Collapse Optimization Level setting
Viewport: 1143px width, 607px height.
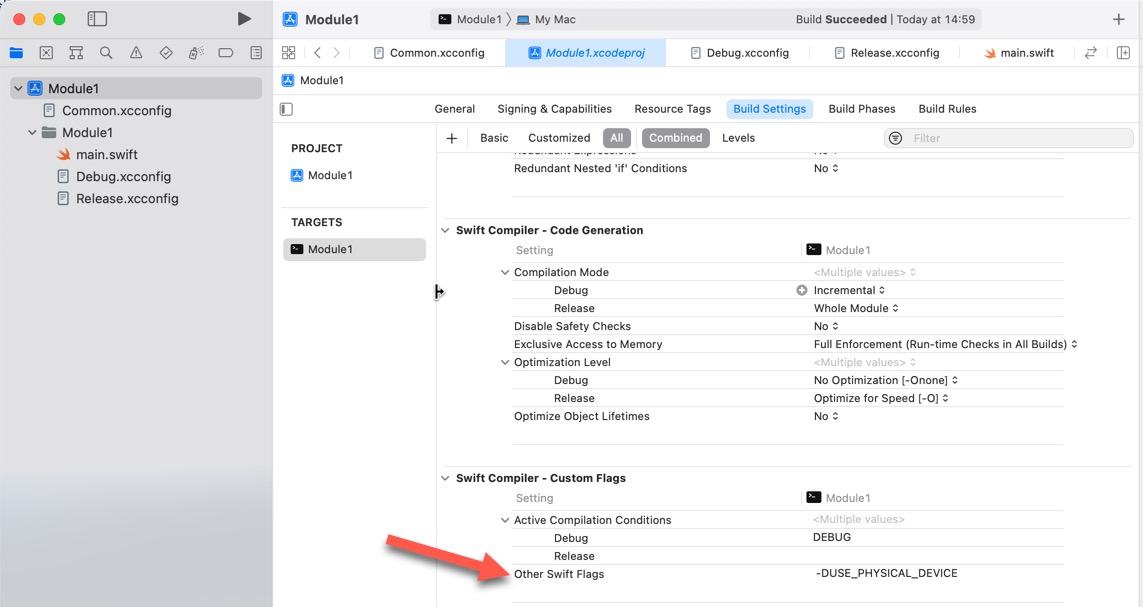[504, 362]
